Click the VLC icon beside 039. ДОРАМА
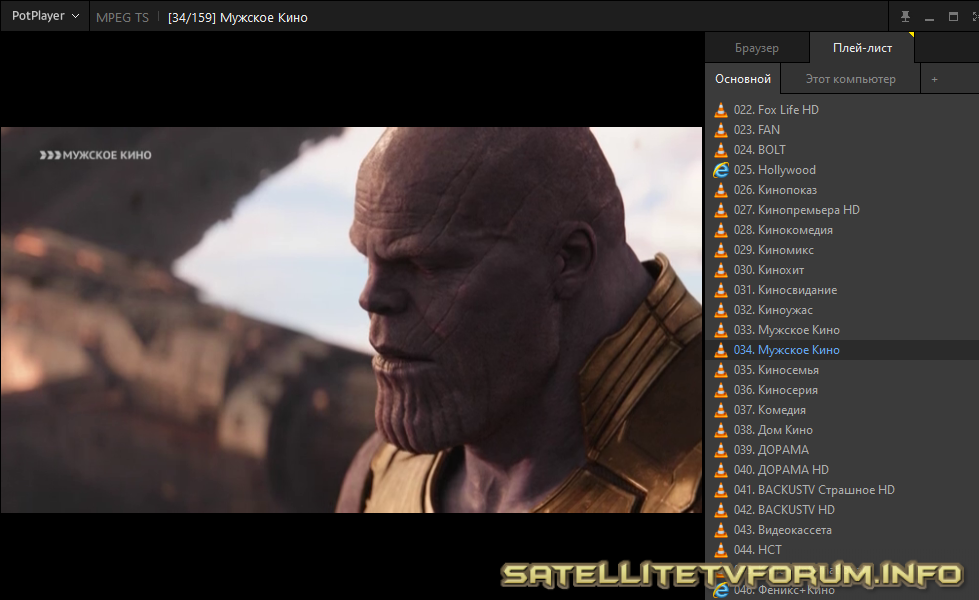 tap(721, 450)
